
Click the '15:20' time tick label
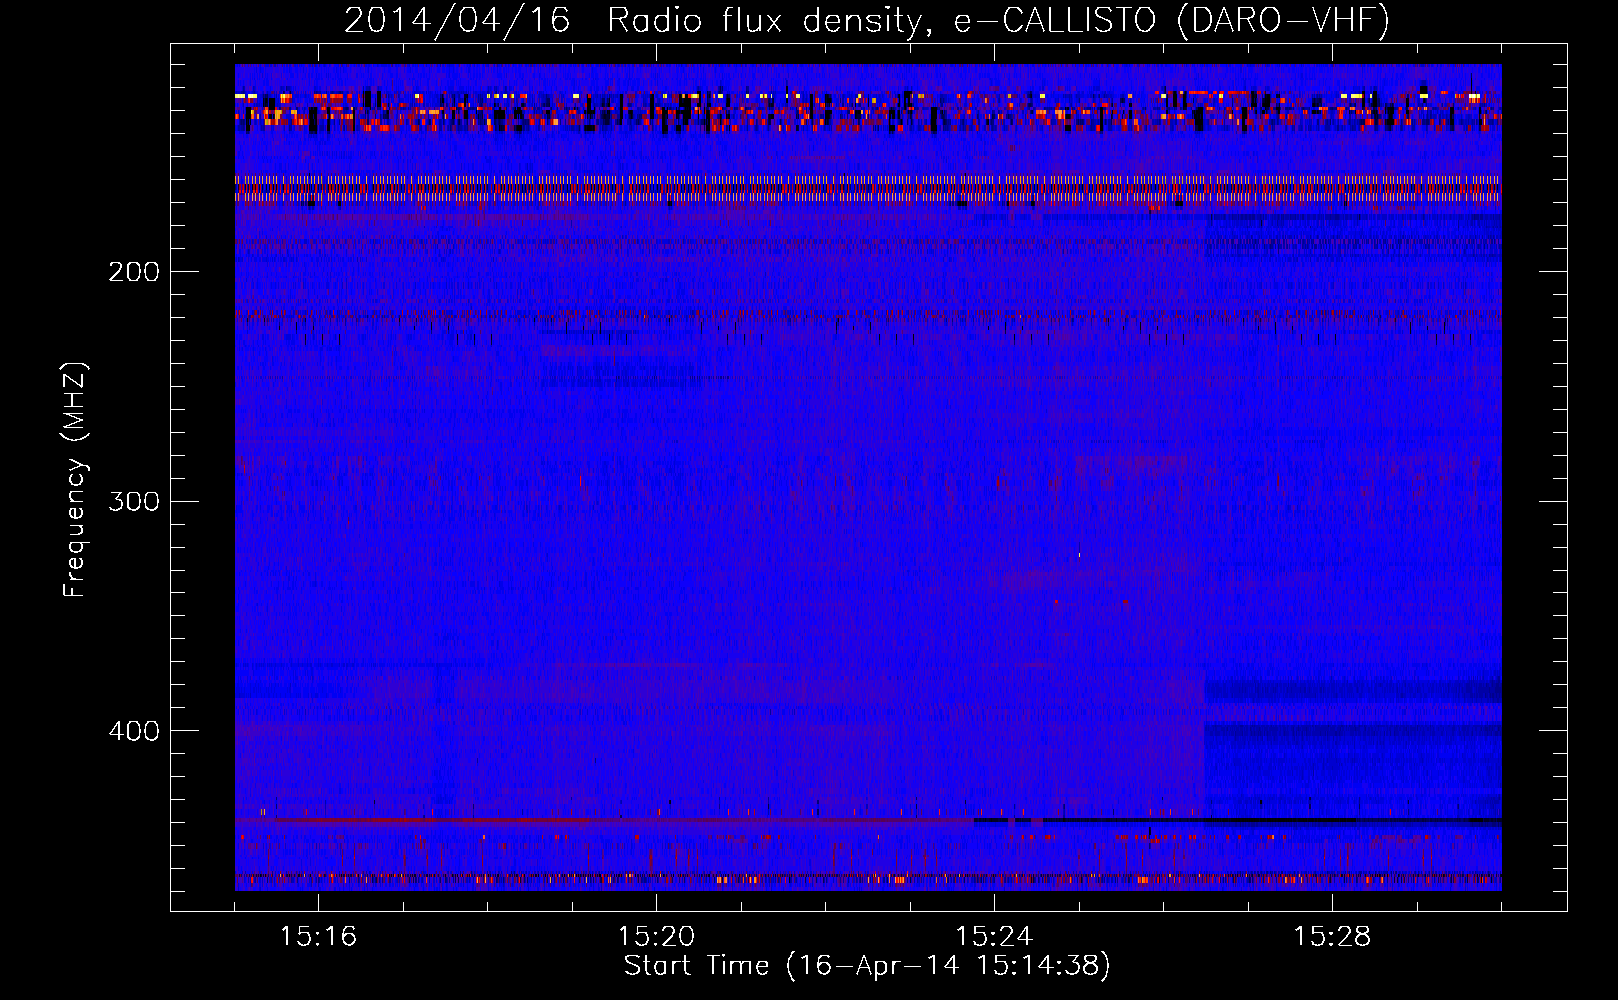tap(656, 937)
